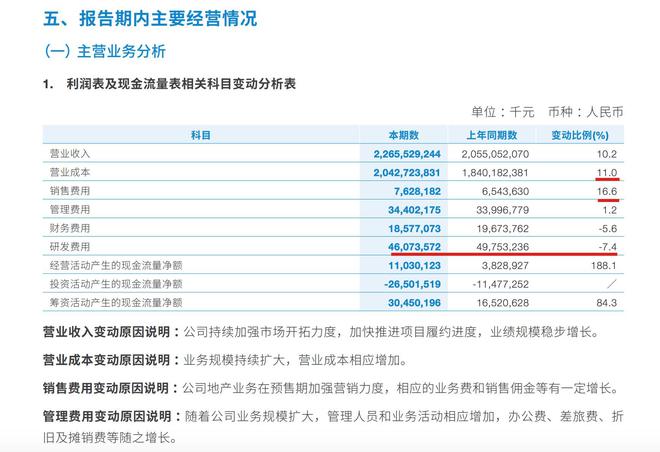The height and width of the screenshot is (452, 660).
Task: Click the row label 管理费用
Action: coord(70,209)
